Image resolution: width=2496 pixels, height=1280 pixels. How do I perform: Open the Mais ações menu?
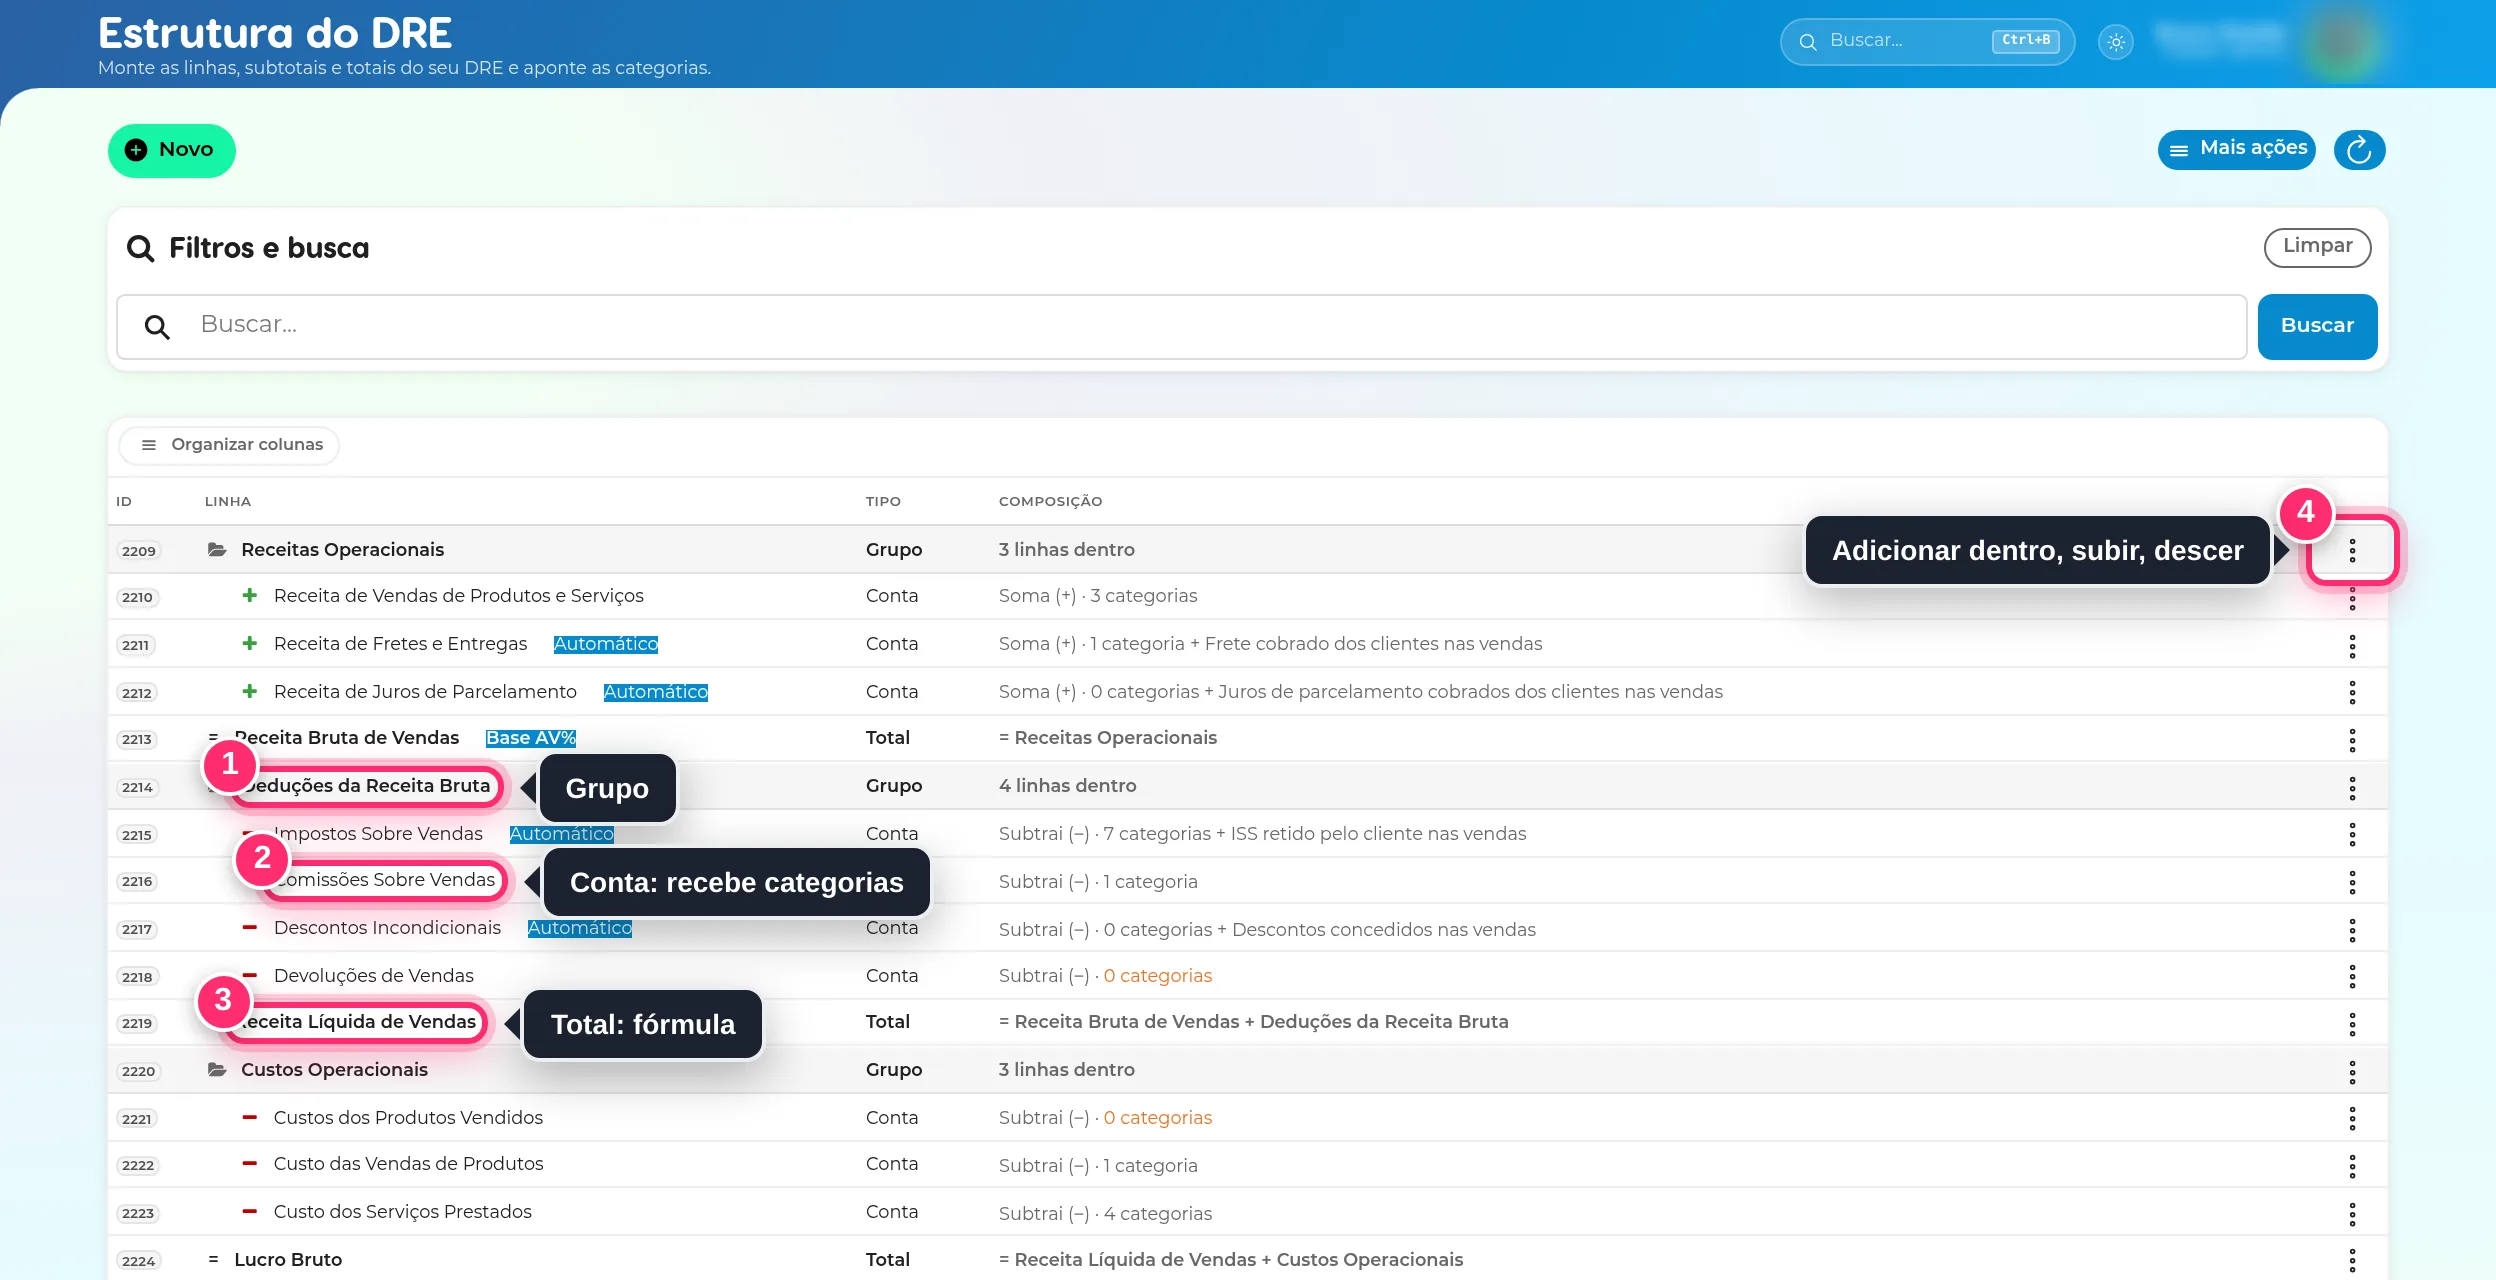coord(2237,149)
